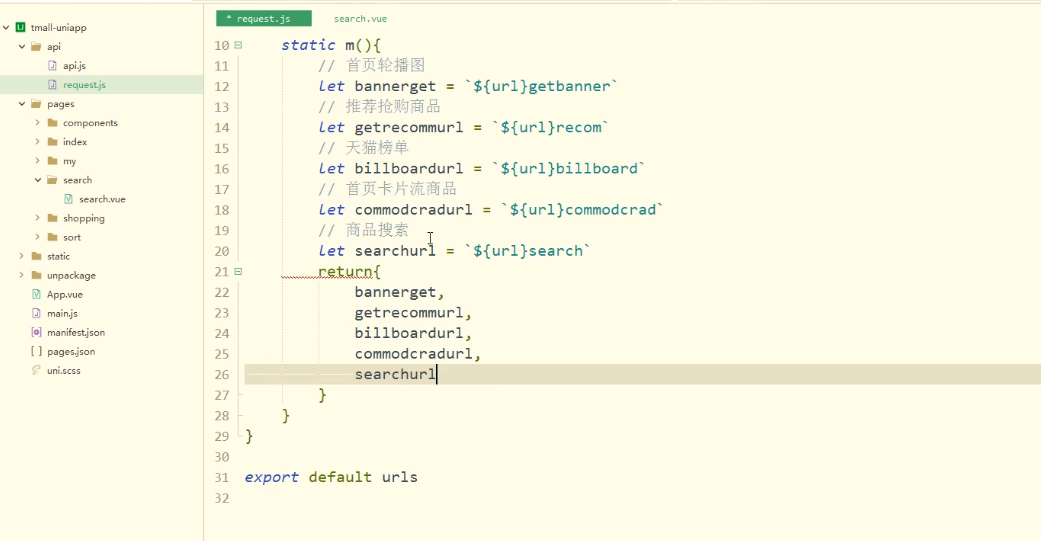Click the api folder icon

37,46
